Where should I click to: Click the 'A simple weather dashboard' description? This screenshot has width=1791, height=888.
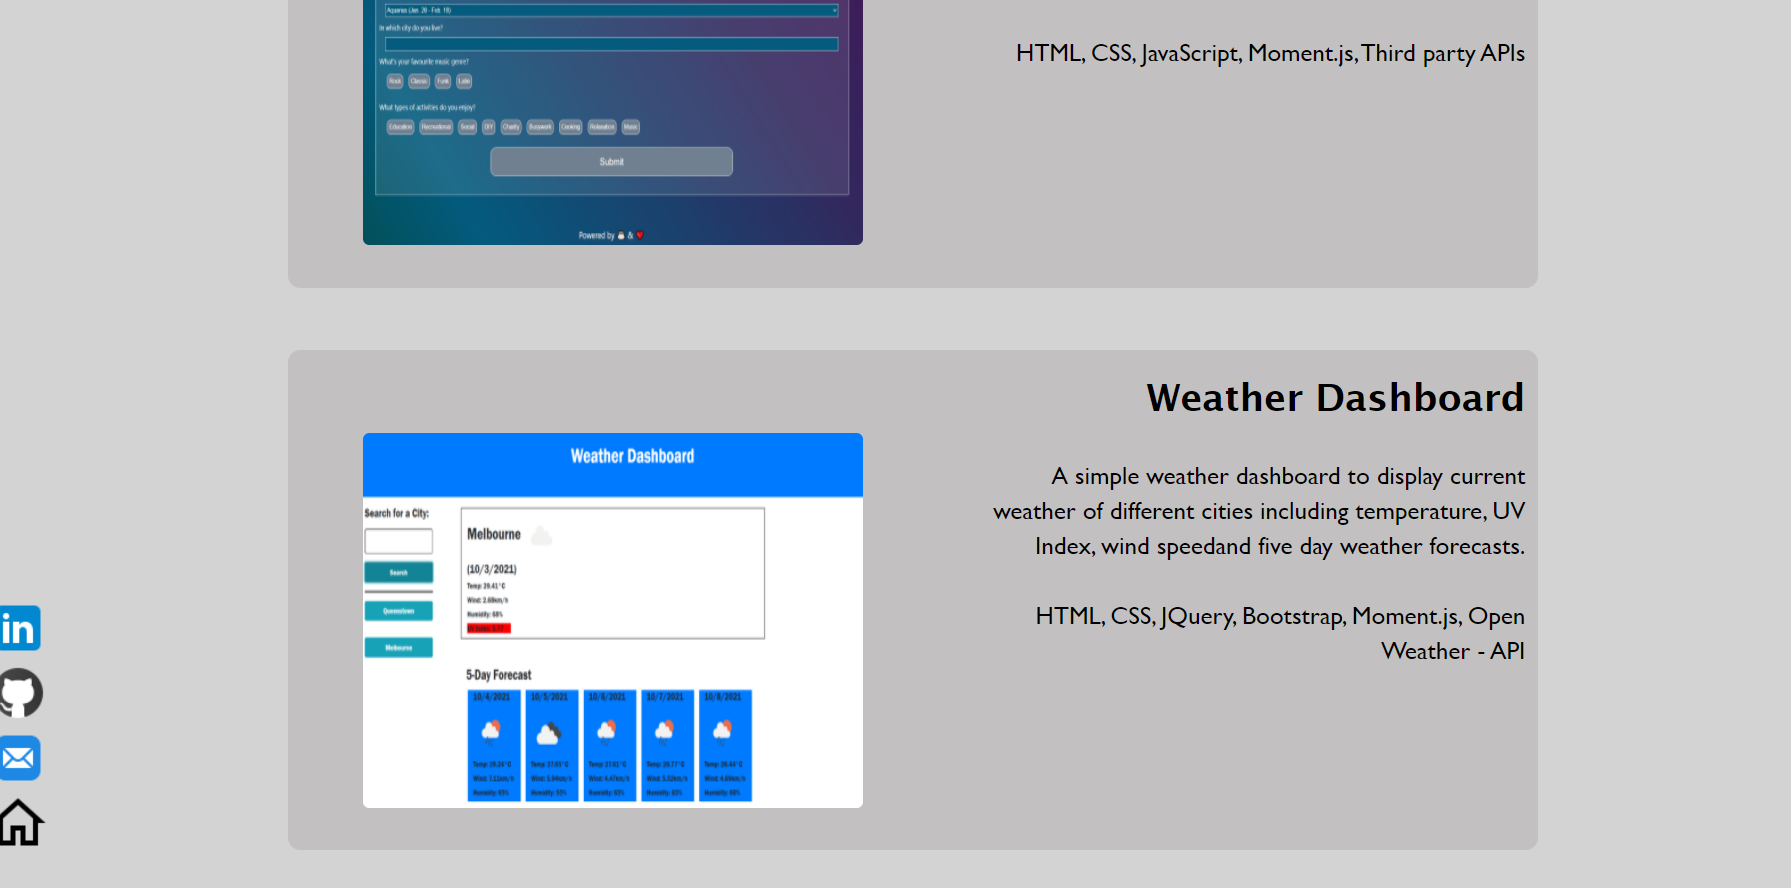pos(1259,511)
